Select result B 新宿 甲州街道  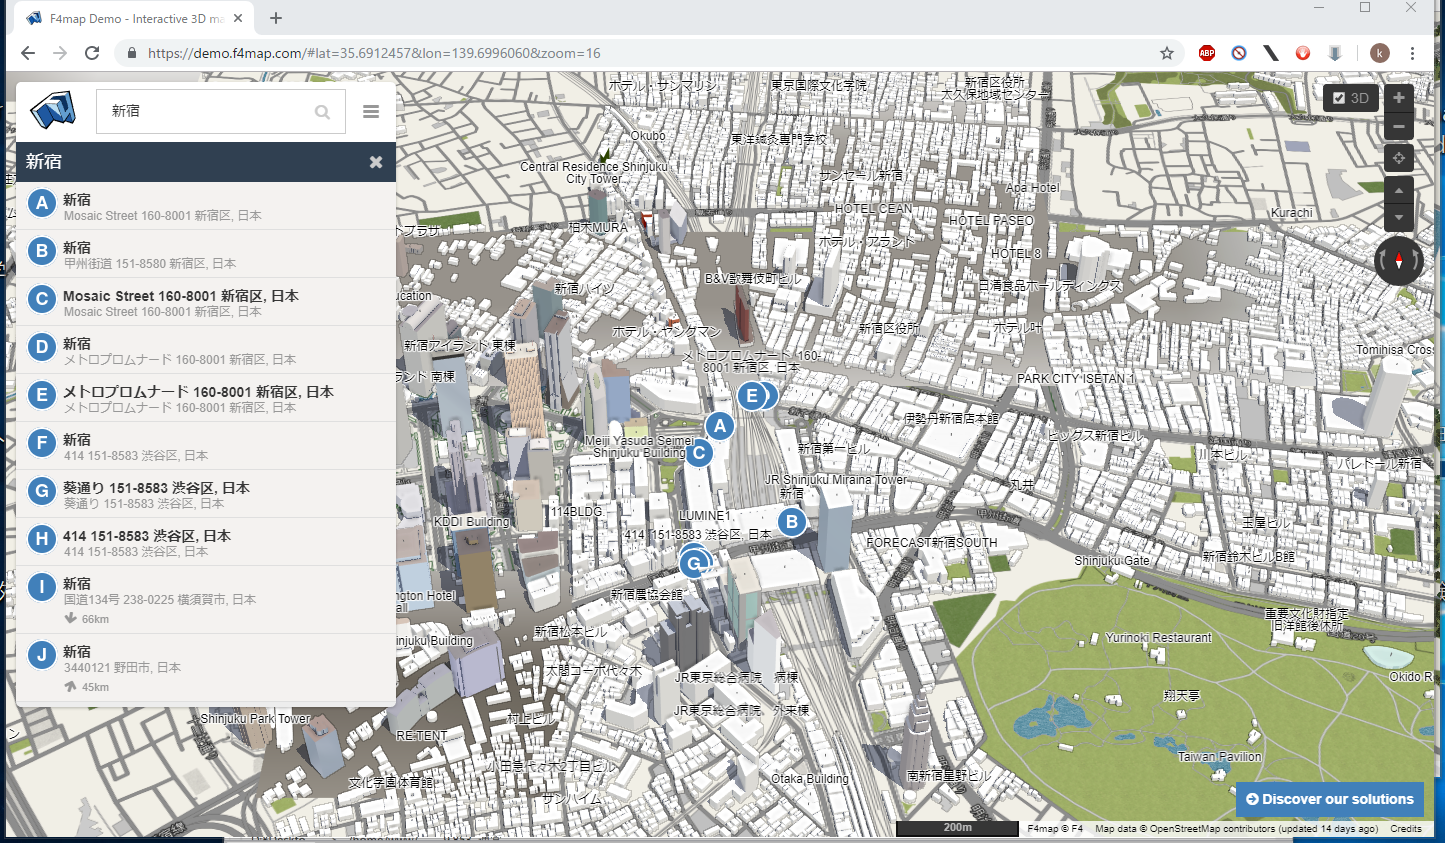pyautogui.click(x=206, y=254)
